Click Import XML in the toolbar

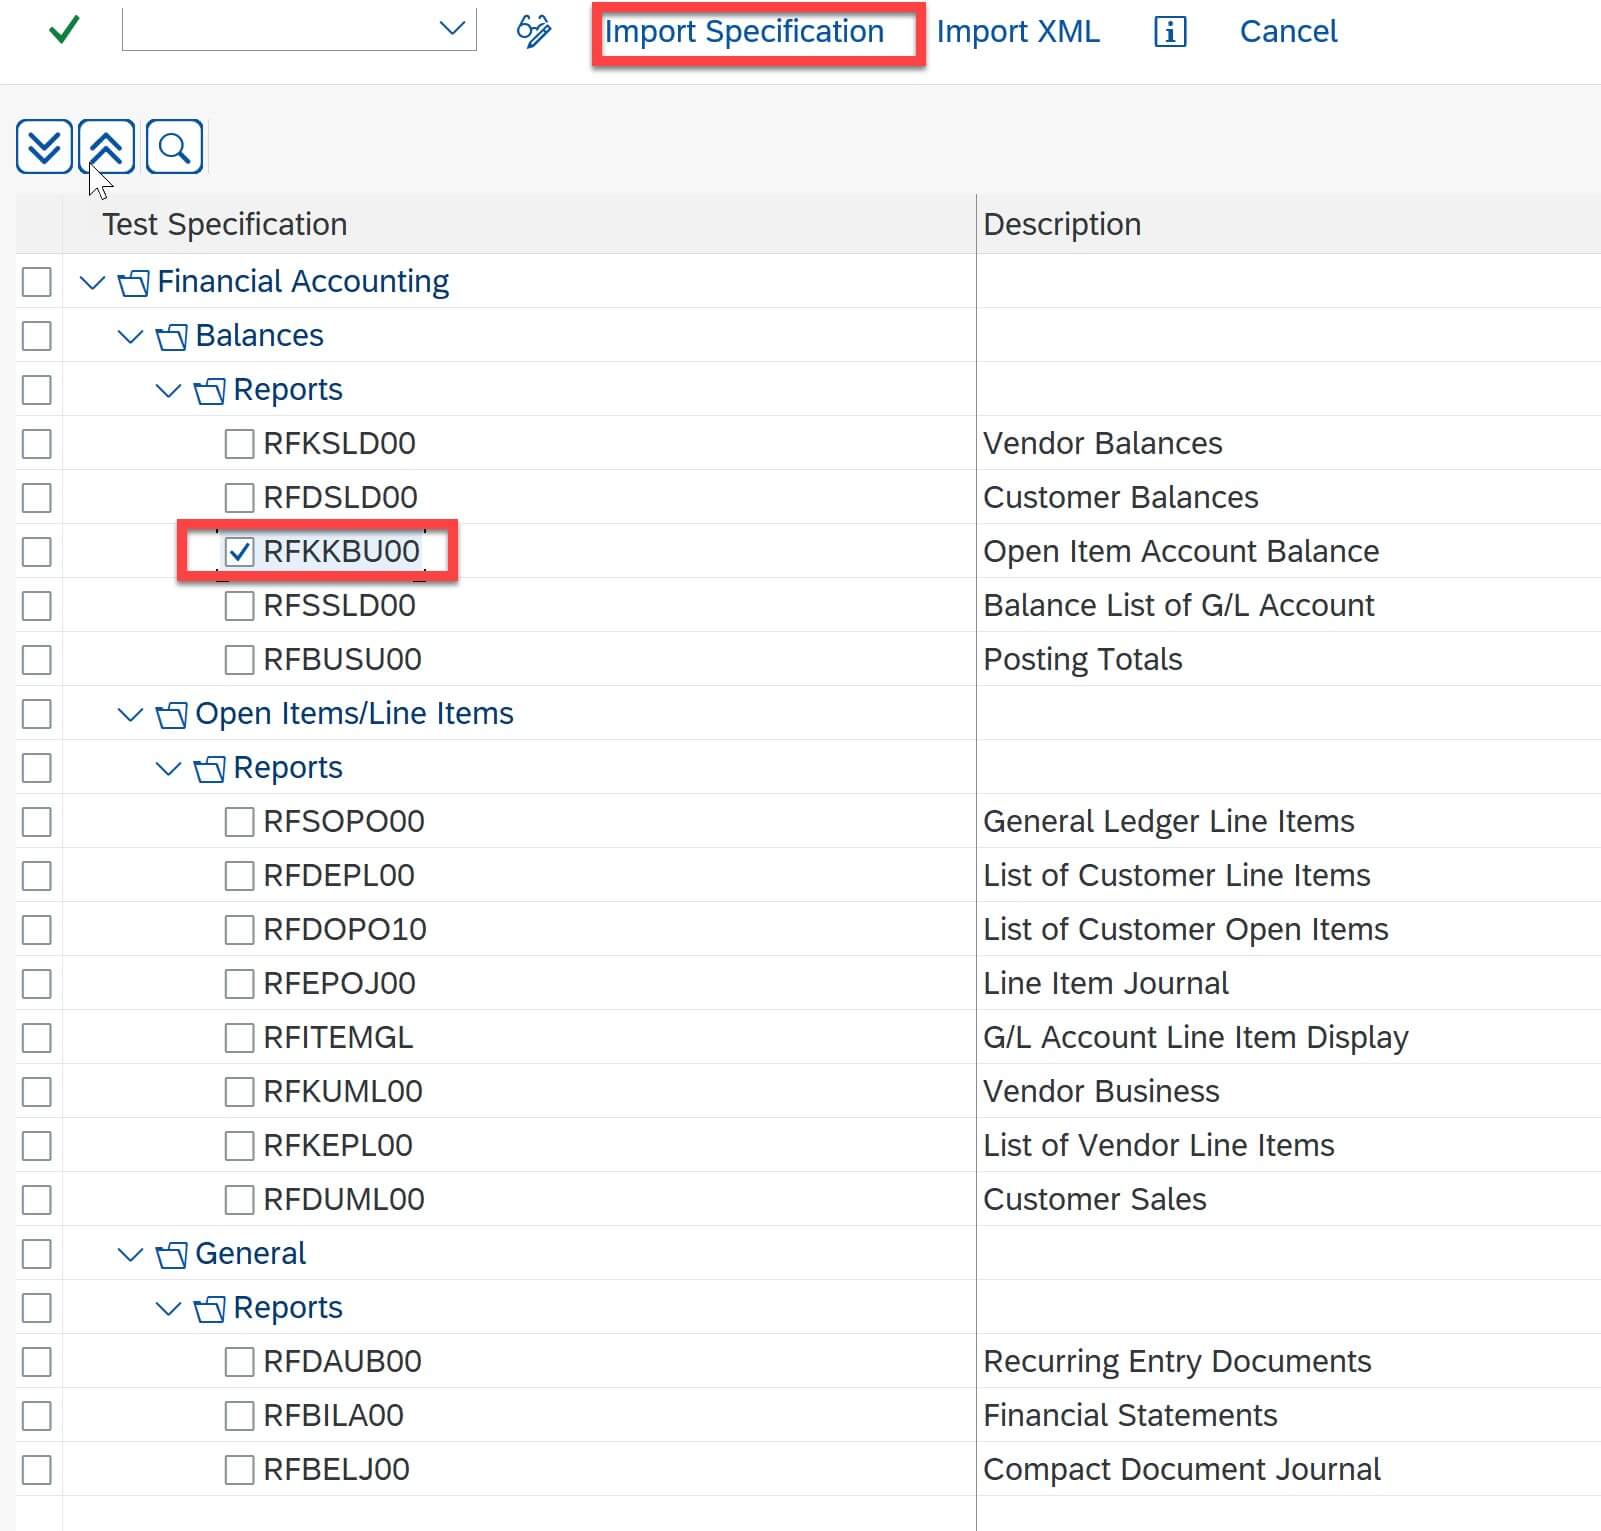(x=1017, y=31)
